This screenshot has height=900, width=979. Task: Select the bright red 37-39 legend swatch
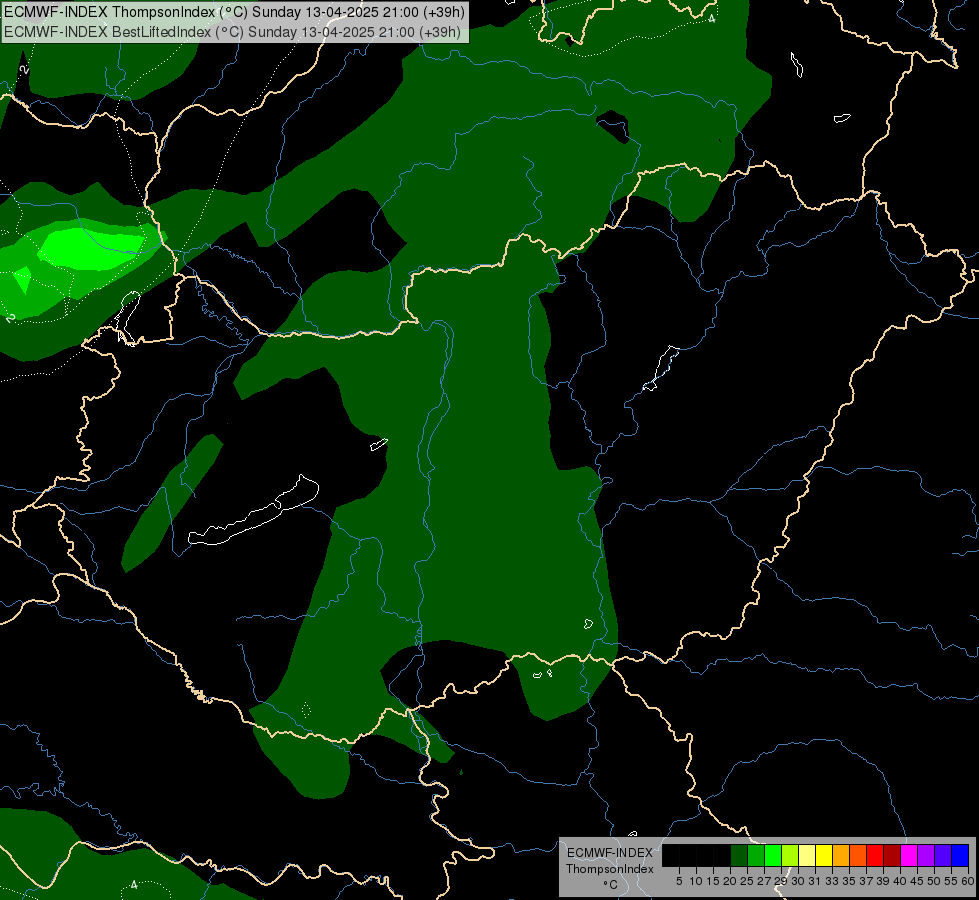click(x=875, y=855)
